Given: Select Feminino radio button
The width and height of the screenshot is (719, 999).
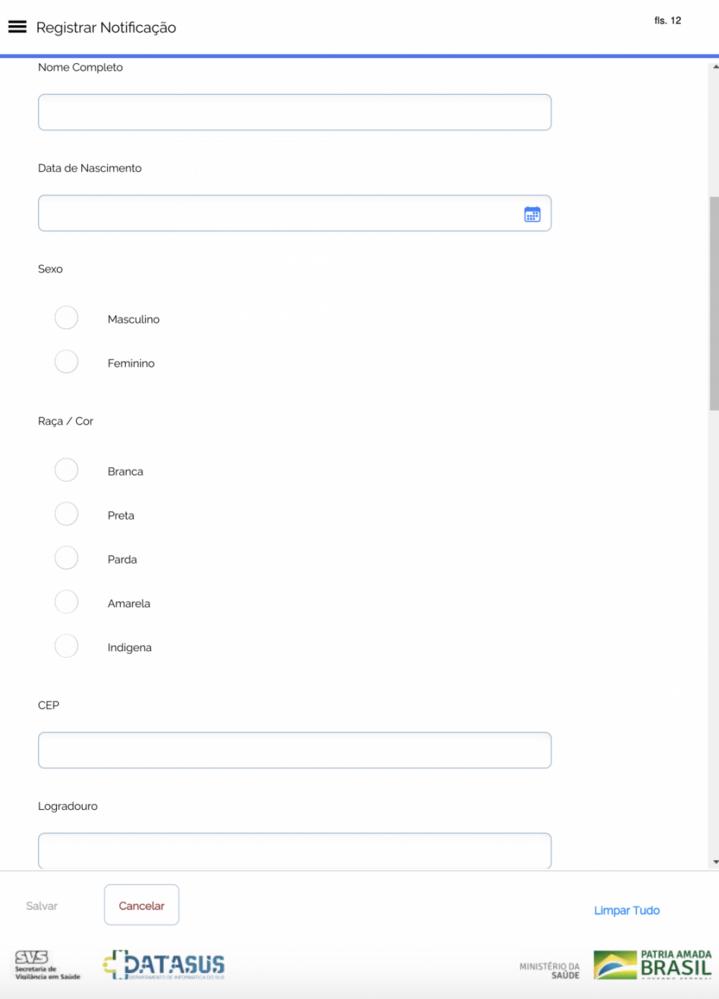Looking at the screenshot, I should pyautogui.click(x=66, y=362).
